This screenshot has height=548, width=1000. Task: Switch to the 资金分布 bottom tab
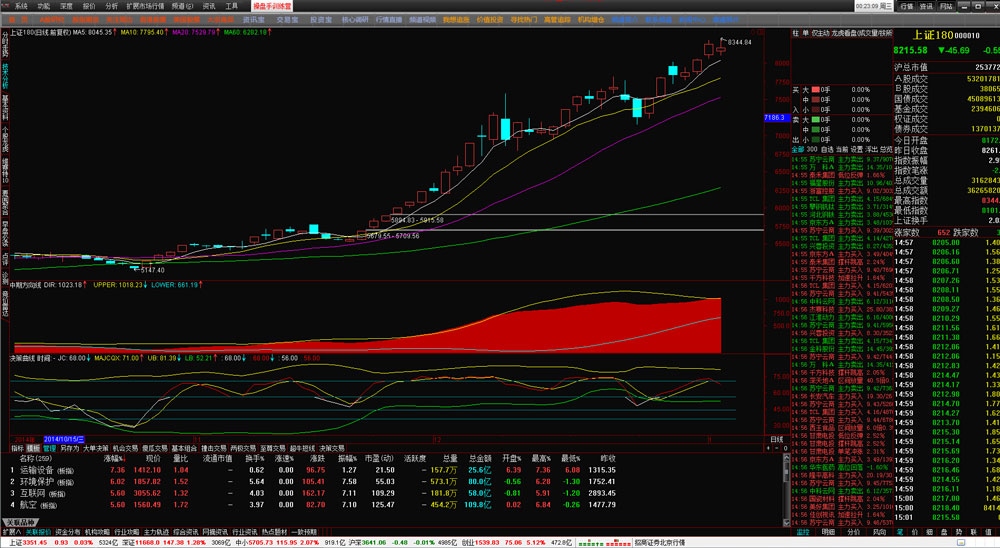[68, 531]
